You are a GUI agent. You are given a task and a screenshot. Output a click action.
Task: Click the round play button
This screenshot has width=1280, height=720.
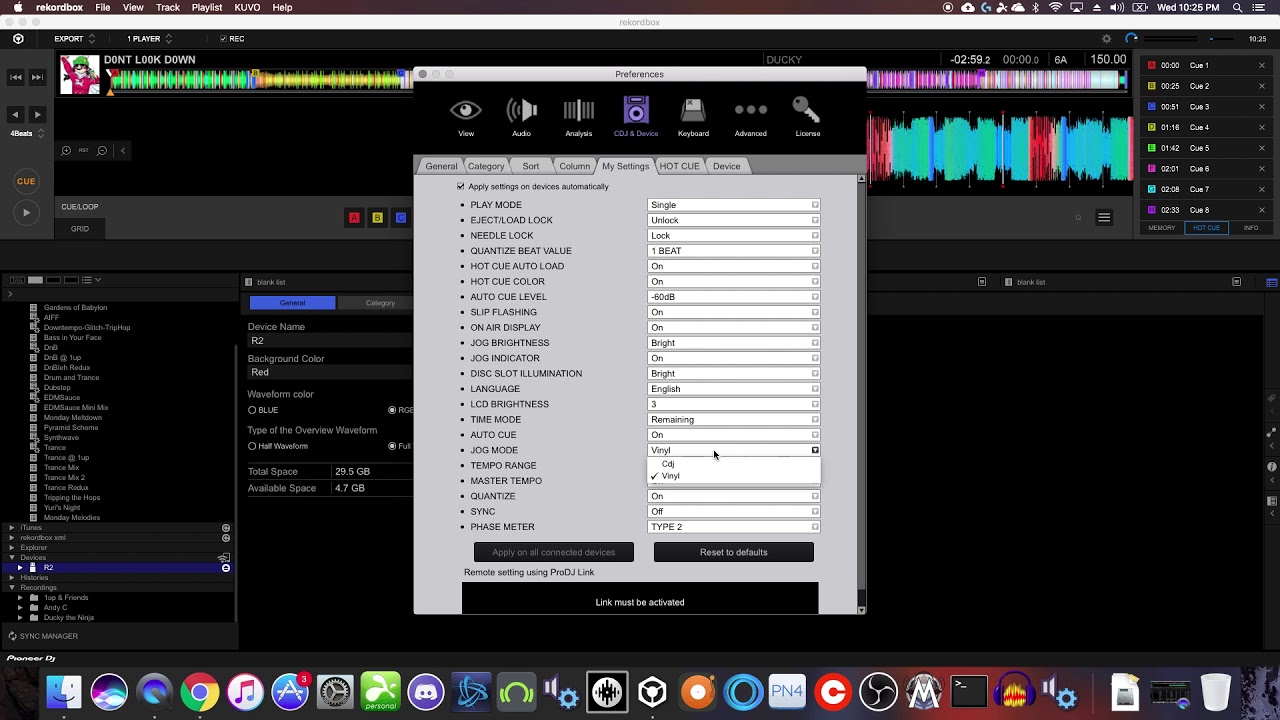coord(26,212)
